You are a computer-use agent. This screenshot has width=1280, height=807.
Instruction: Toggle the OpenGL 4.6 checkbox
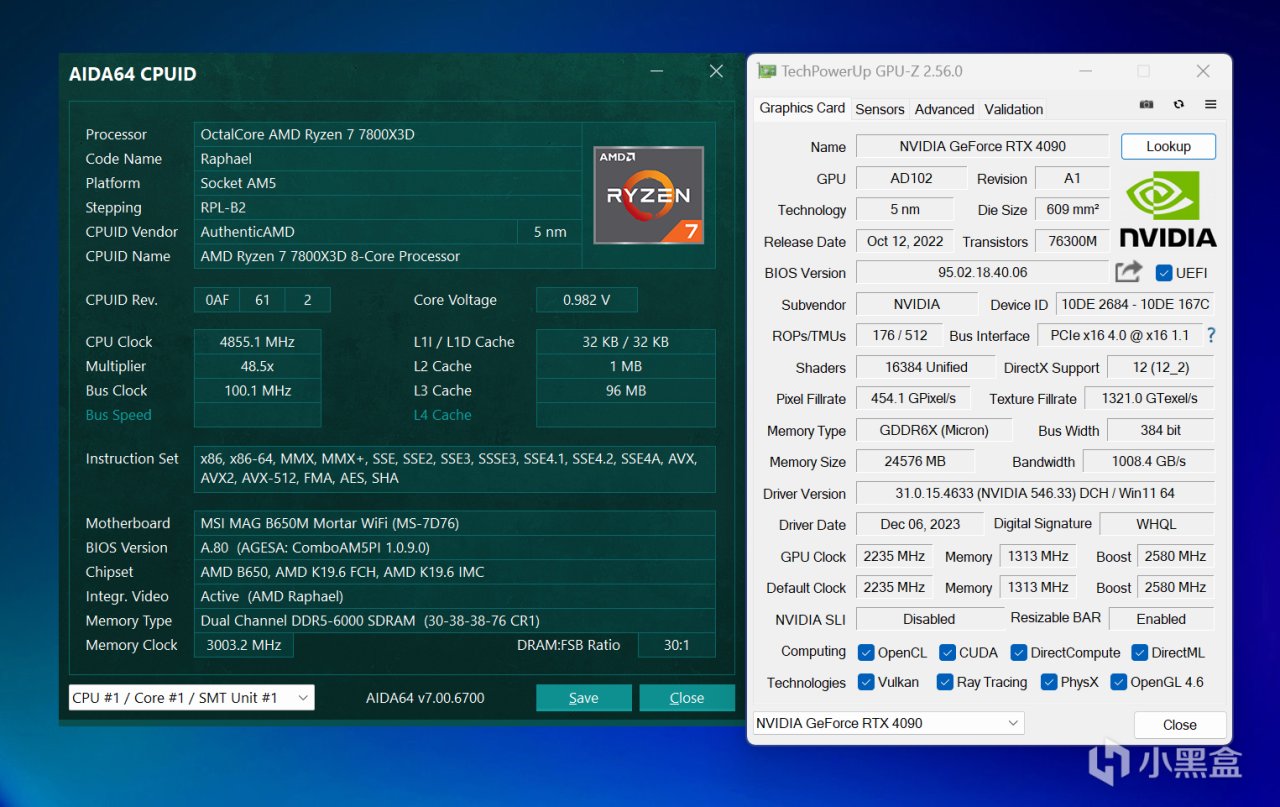coord(1118,682)
